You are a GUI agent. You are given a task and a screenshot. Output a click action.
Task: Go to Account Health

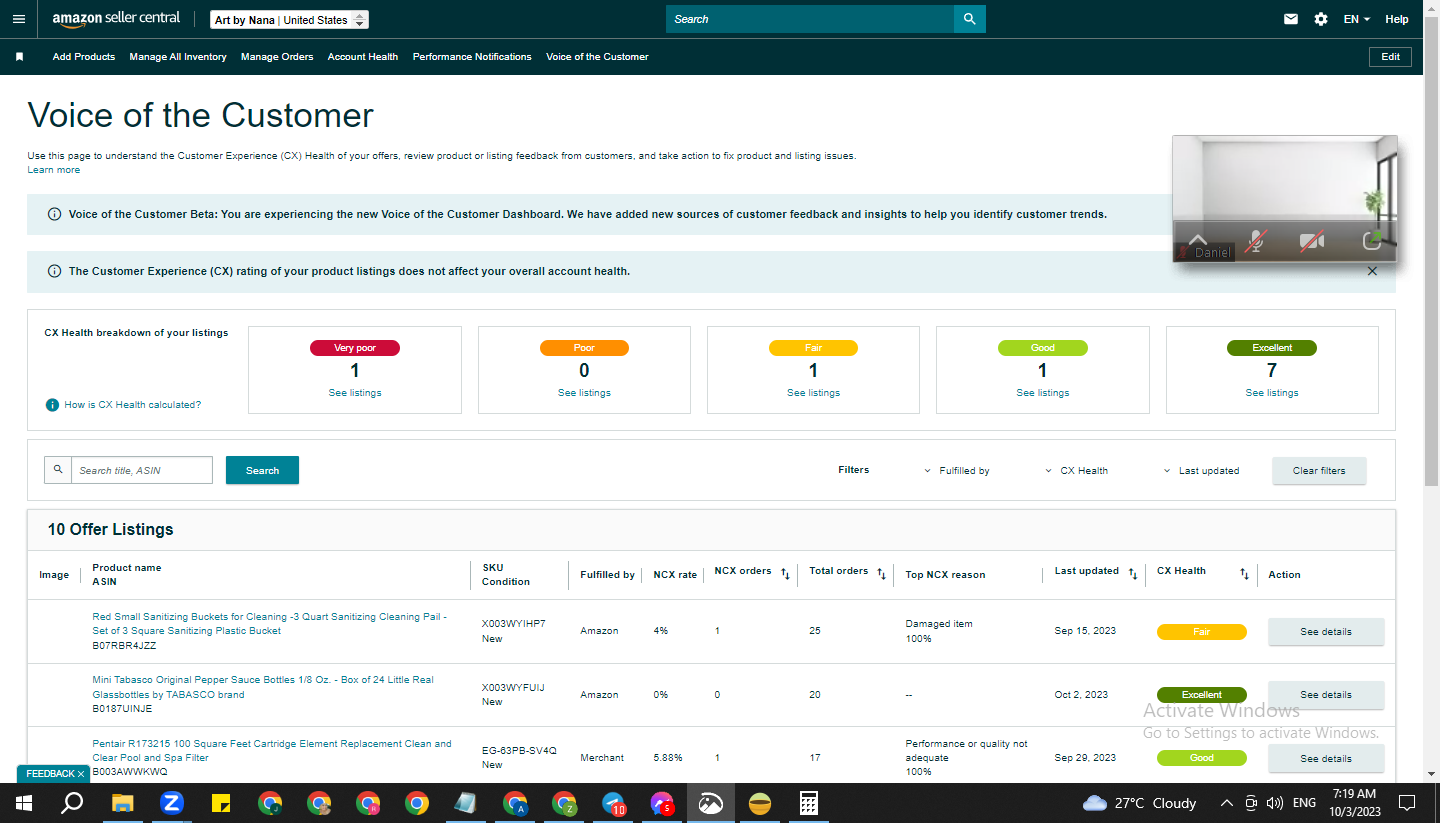[x=363, y=57]
